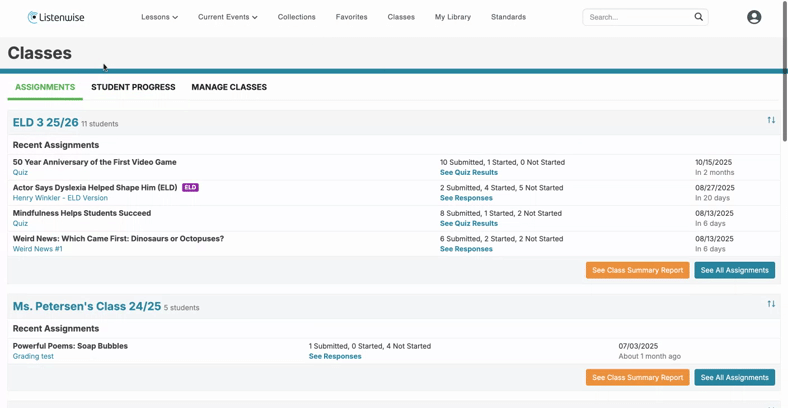Click the Listenwise logo
Viewport: 788px width, 408px height.
[x=56, y=17]
